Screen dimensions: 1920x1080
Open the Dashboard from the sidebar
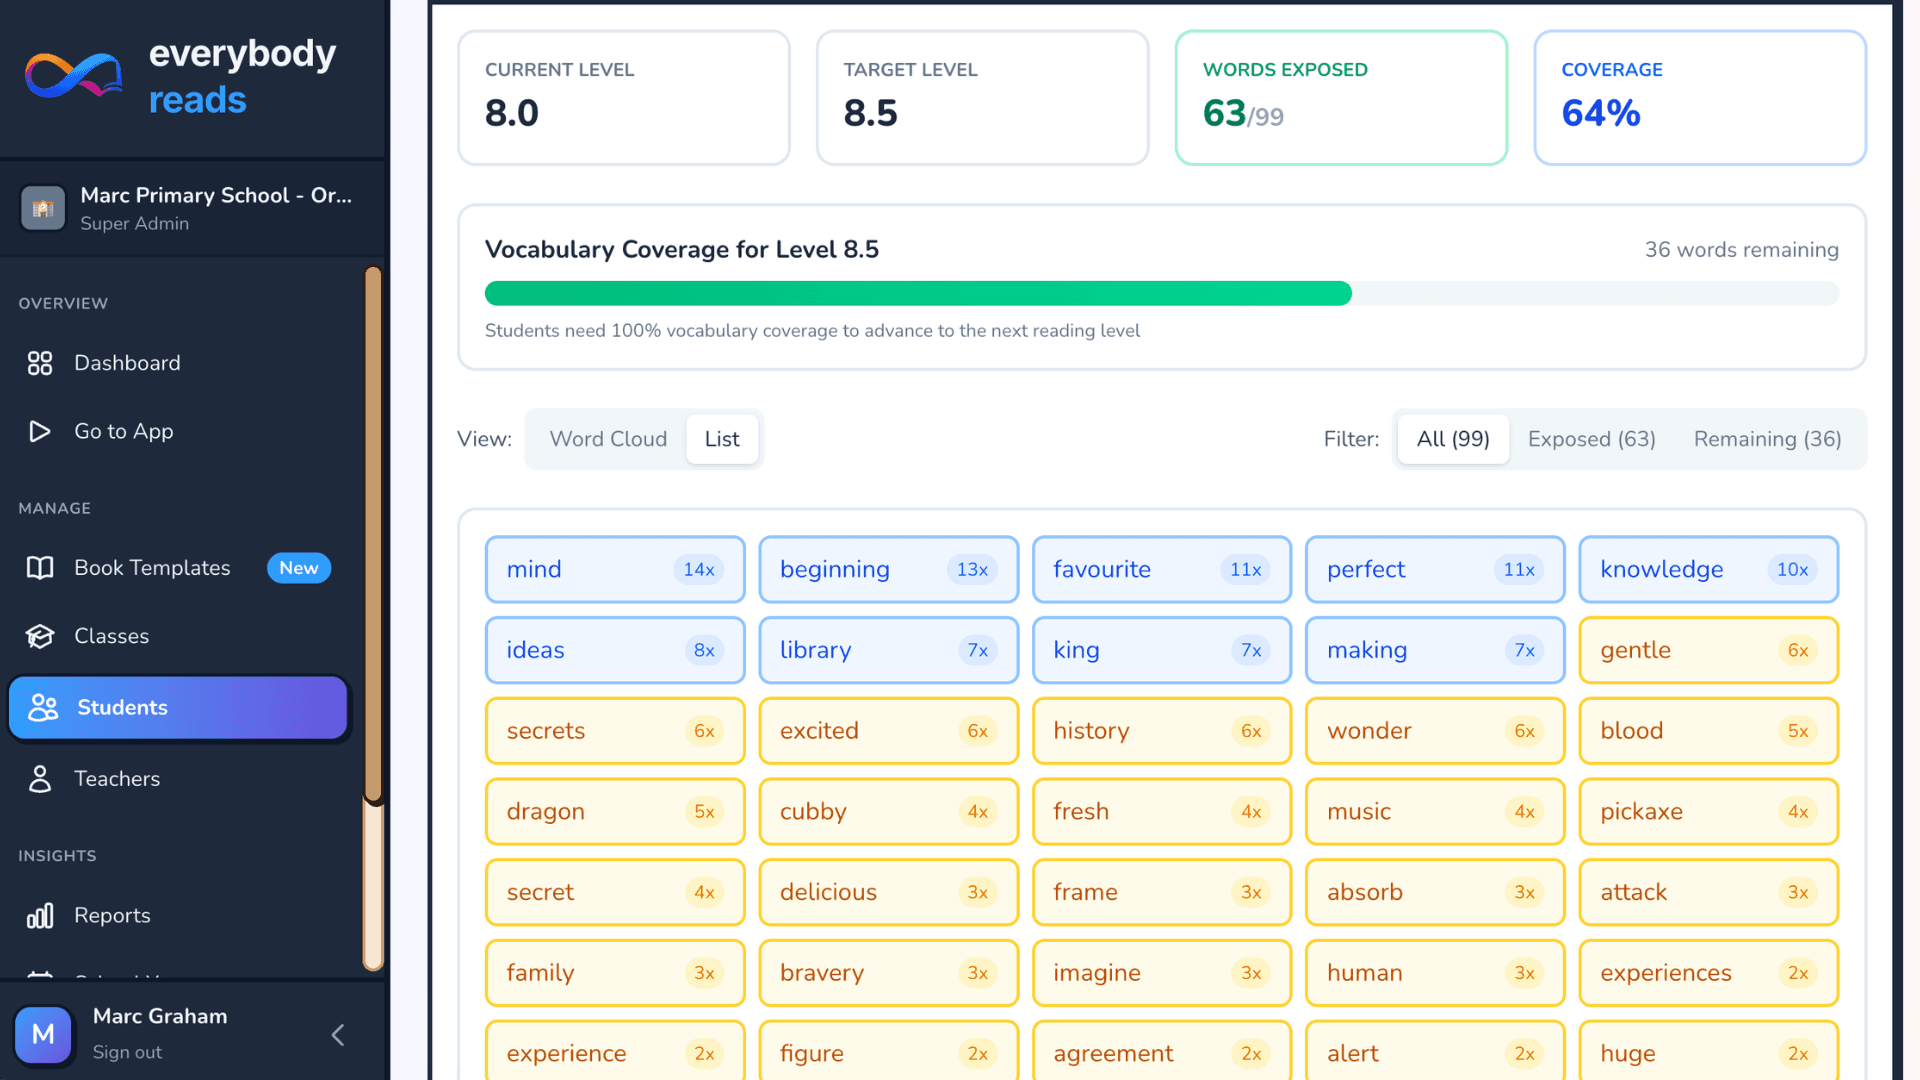pos(40,363)
